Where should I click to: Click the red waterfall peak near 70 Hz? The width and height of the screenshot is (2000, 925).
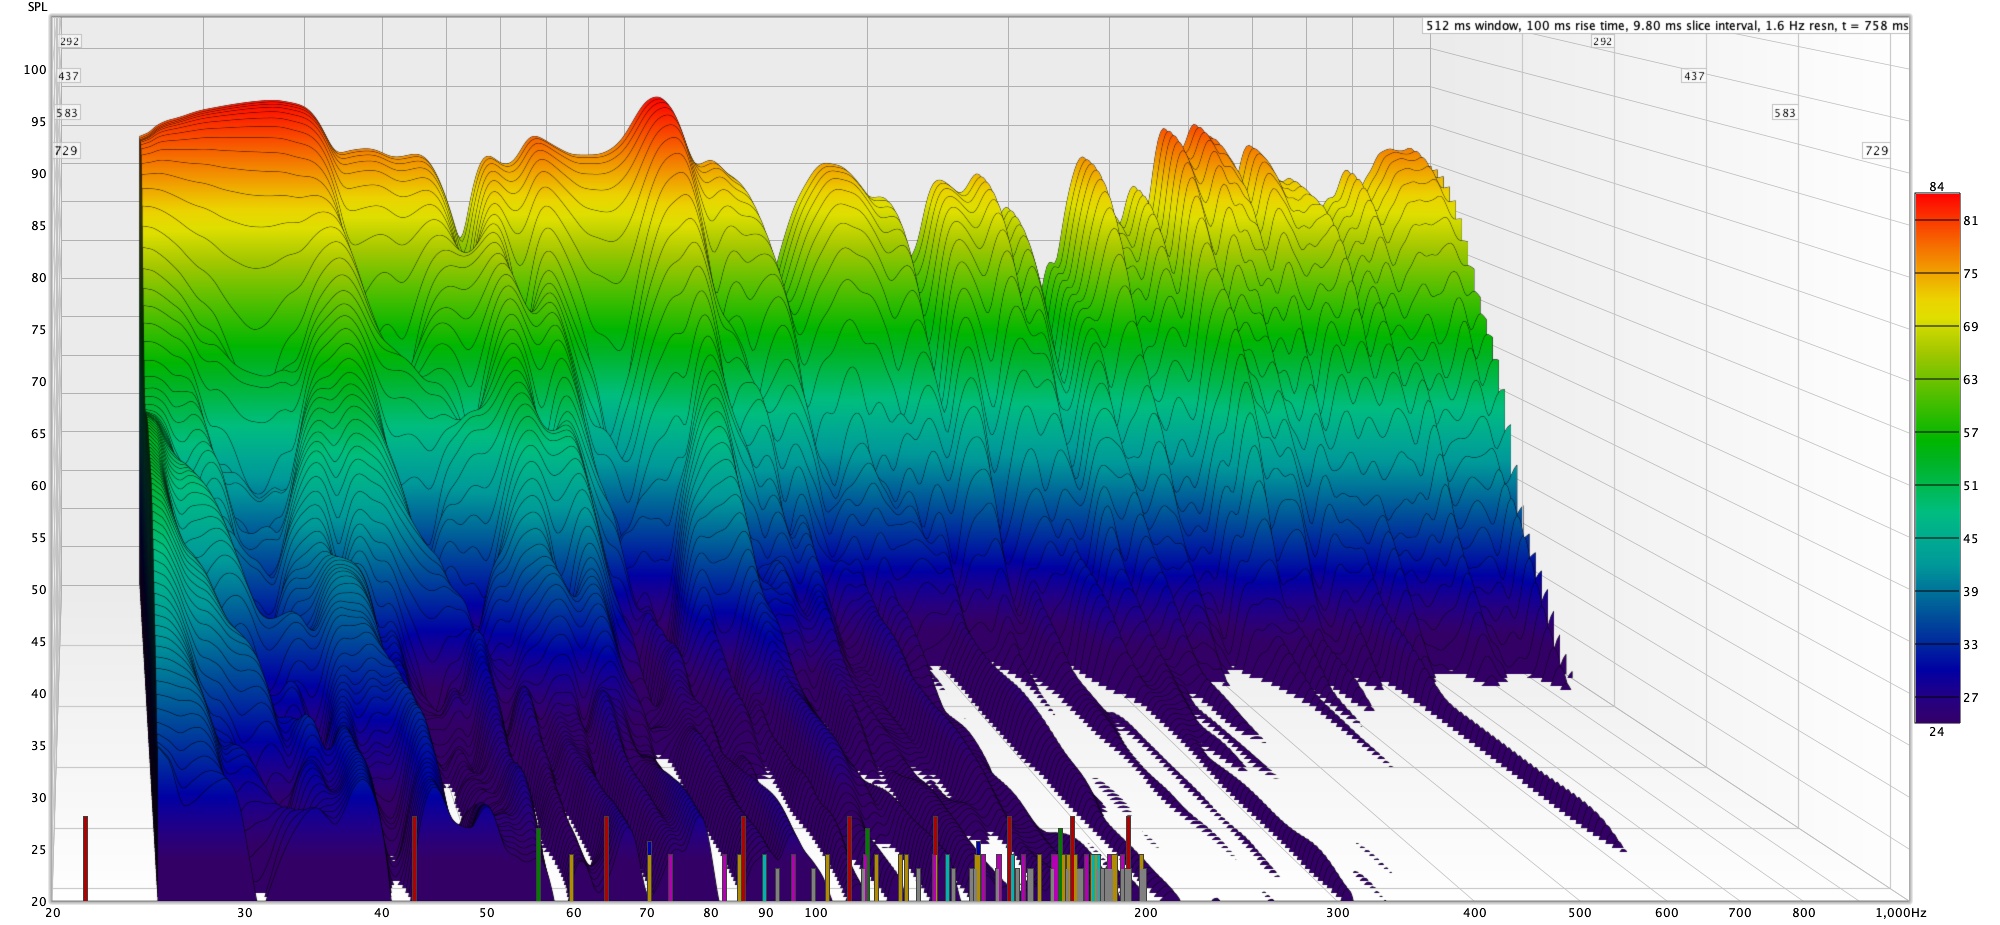click(x=656, y=110)
